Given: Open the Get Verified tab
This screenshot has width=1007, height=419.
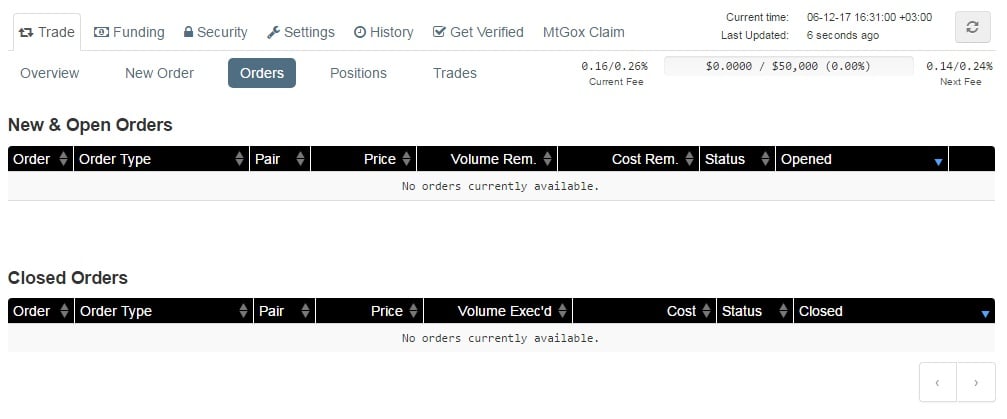Looking at the screenshot, I should (478, 32).
